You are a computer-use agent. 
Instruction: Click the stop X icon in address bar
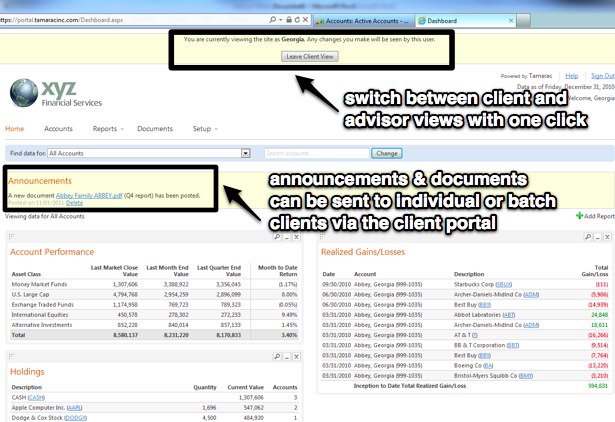(305, 20)
